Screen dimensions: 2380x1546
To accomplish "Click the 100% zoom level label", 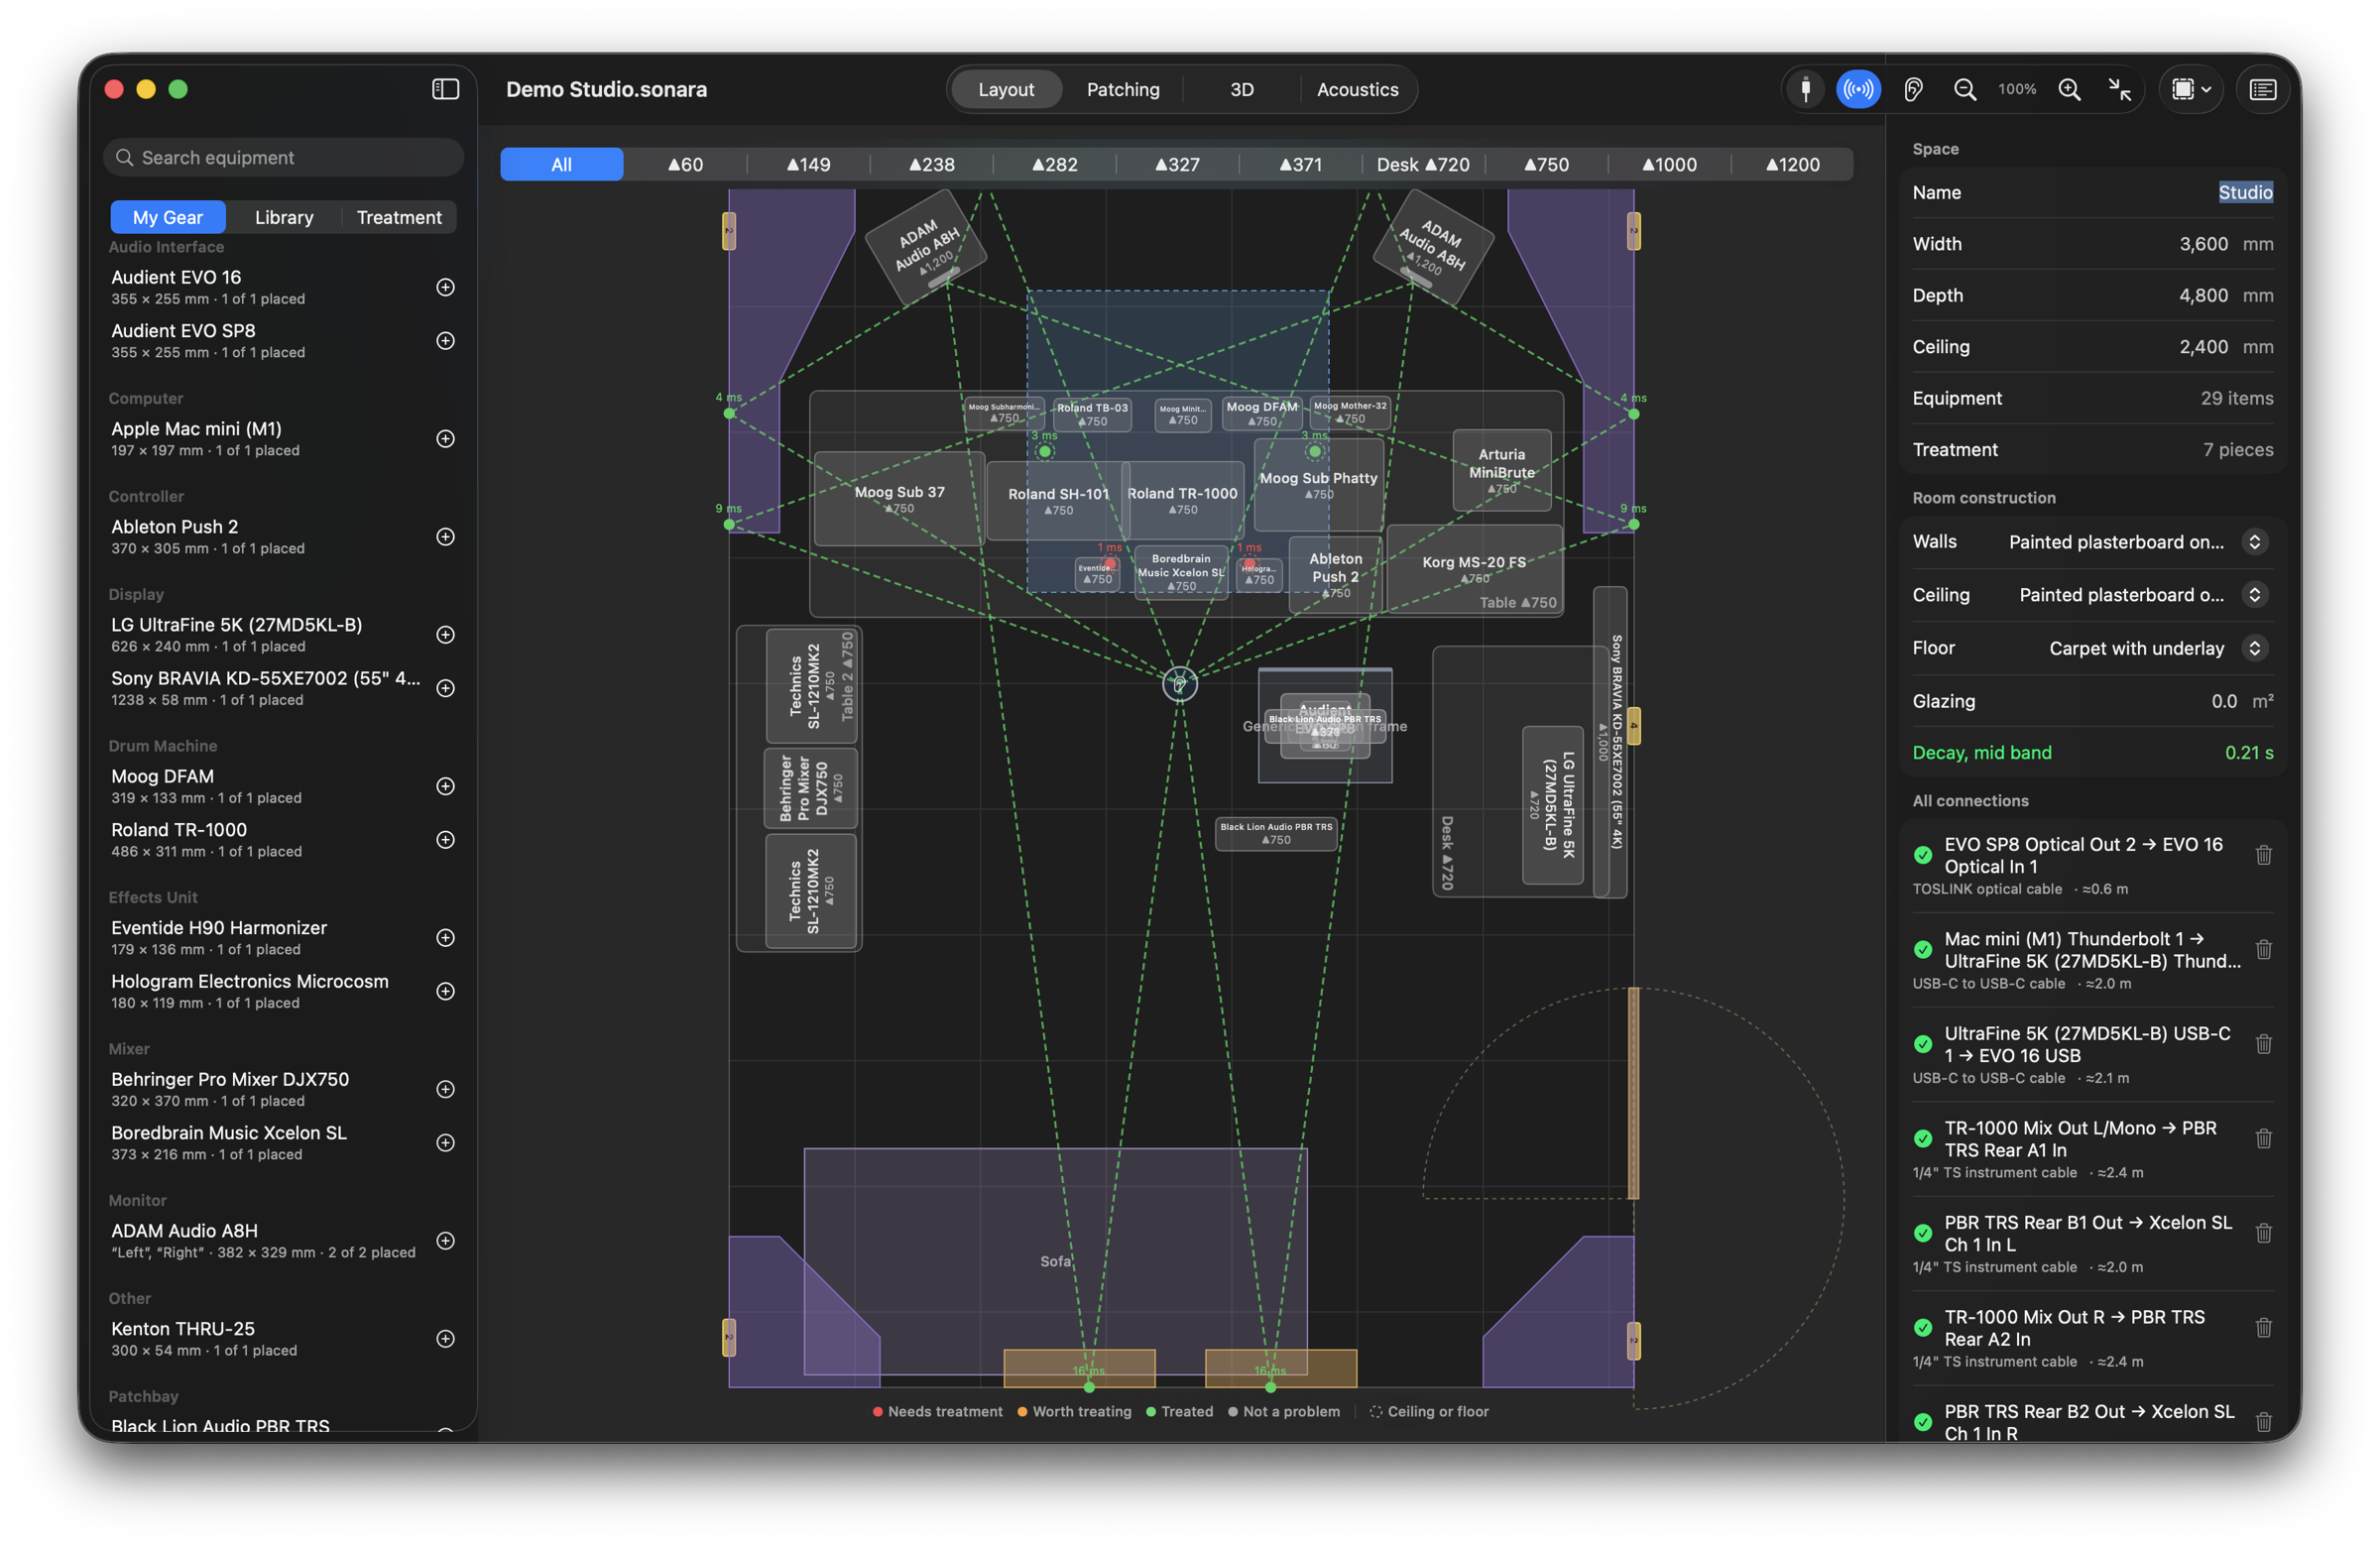I will tap(2016, 89).
